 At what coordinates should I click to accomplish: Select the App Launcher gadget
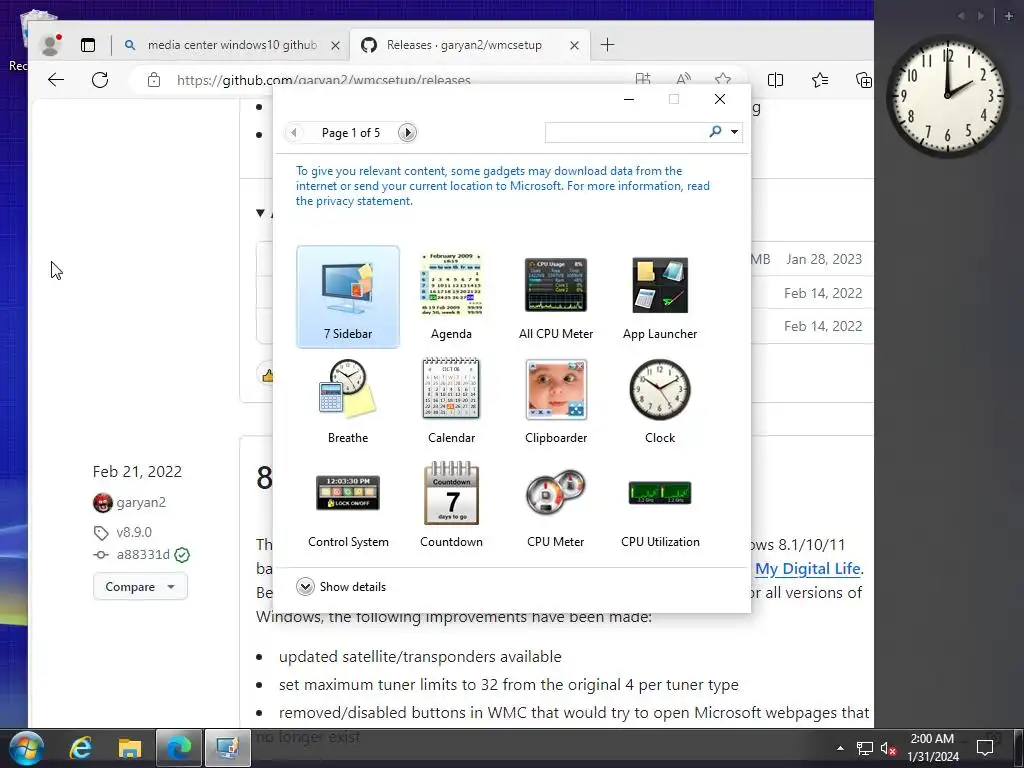pos(660,296)
